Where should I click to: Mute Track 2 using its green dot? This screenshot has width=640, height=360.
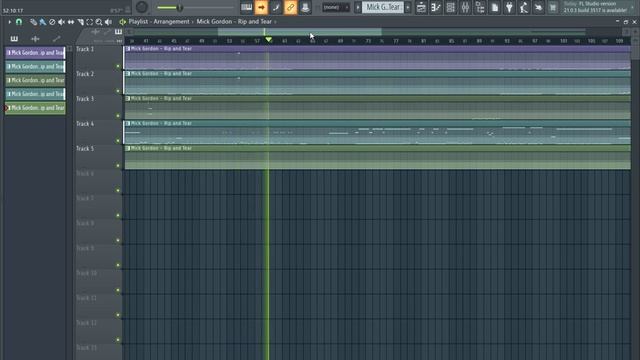(x=118, y=91)
